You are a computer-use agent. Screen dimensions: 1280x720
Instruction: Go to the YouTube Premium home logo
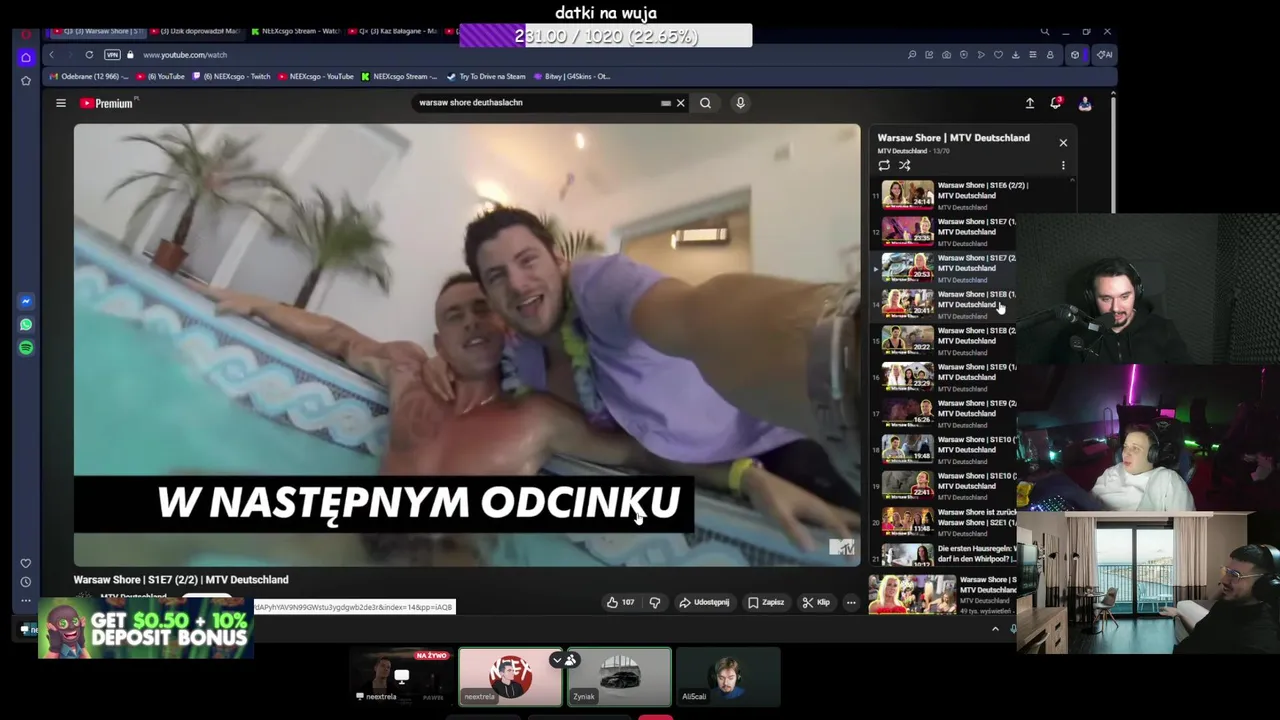(107, 103)
